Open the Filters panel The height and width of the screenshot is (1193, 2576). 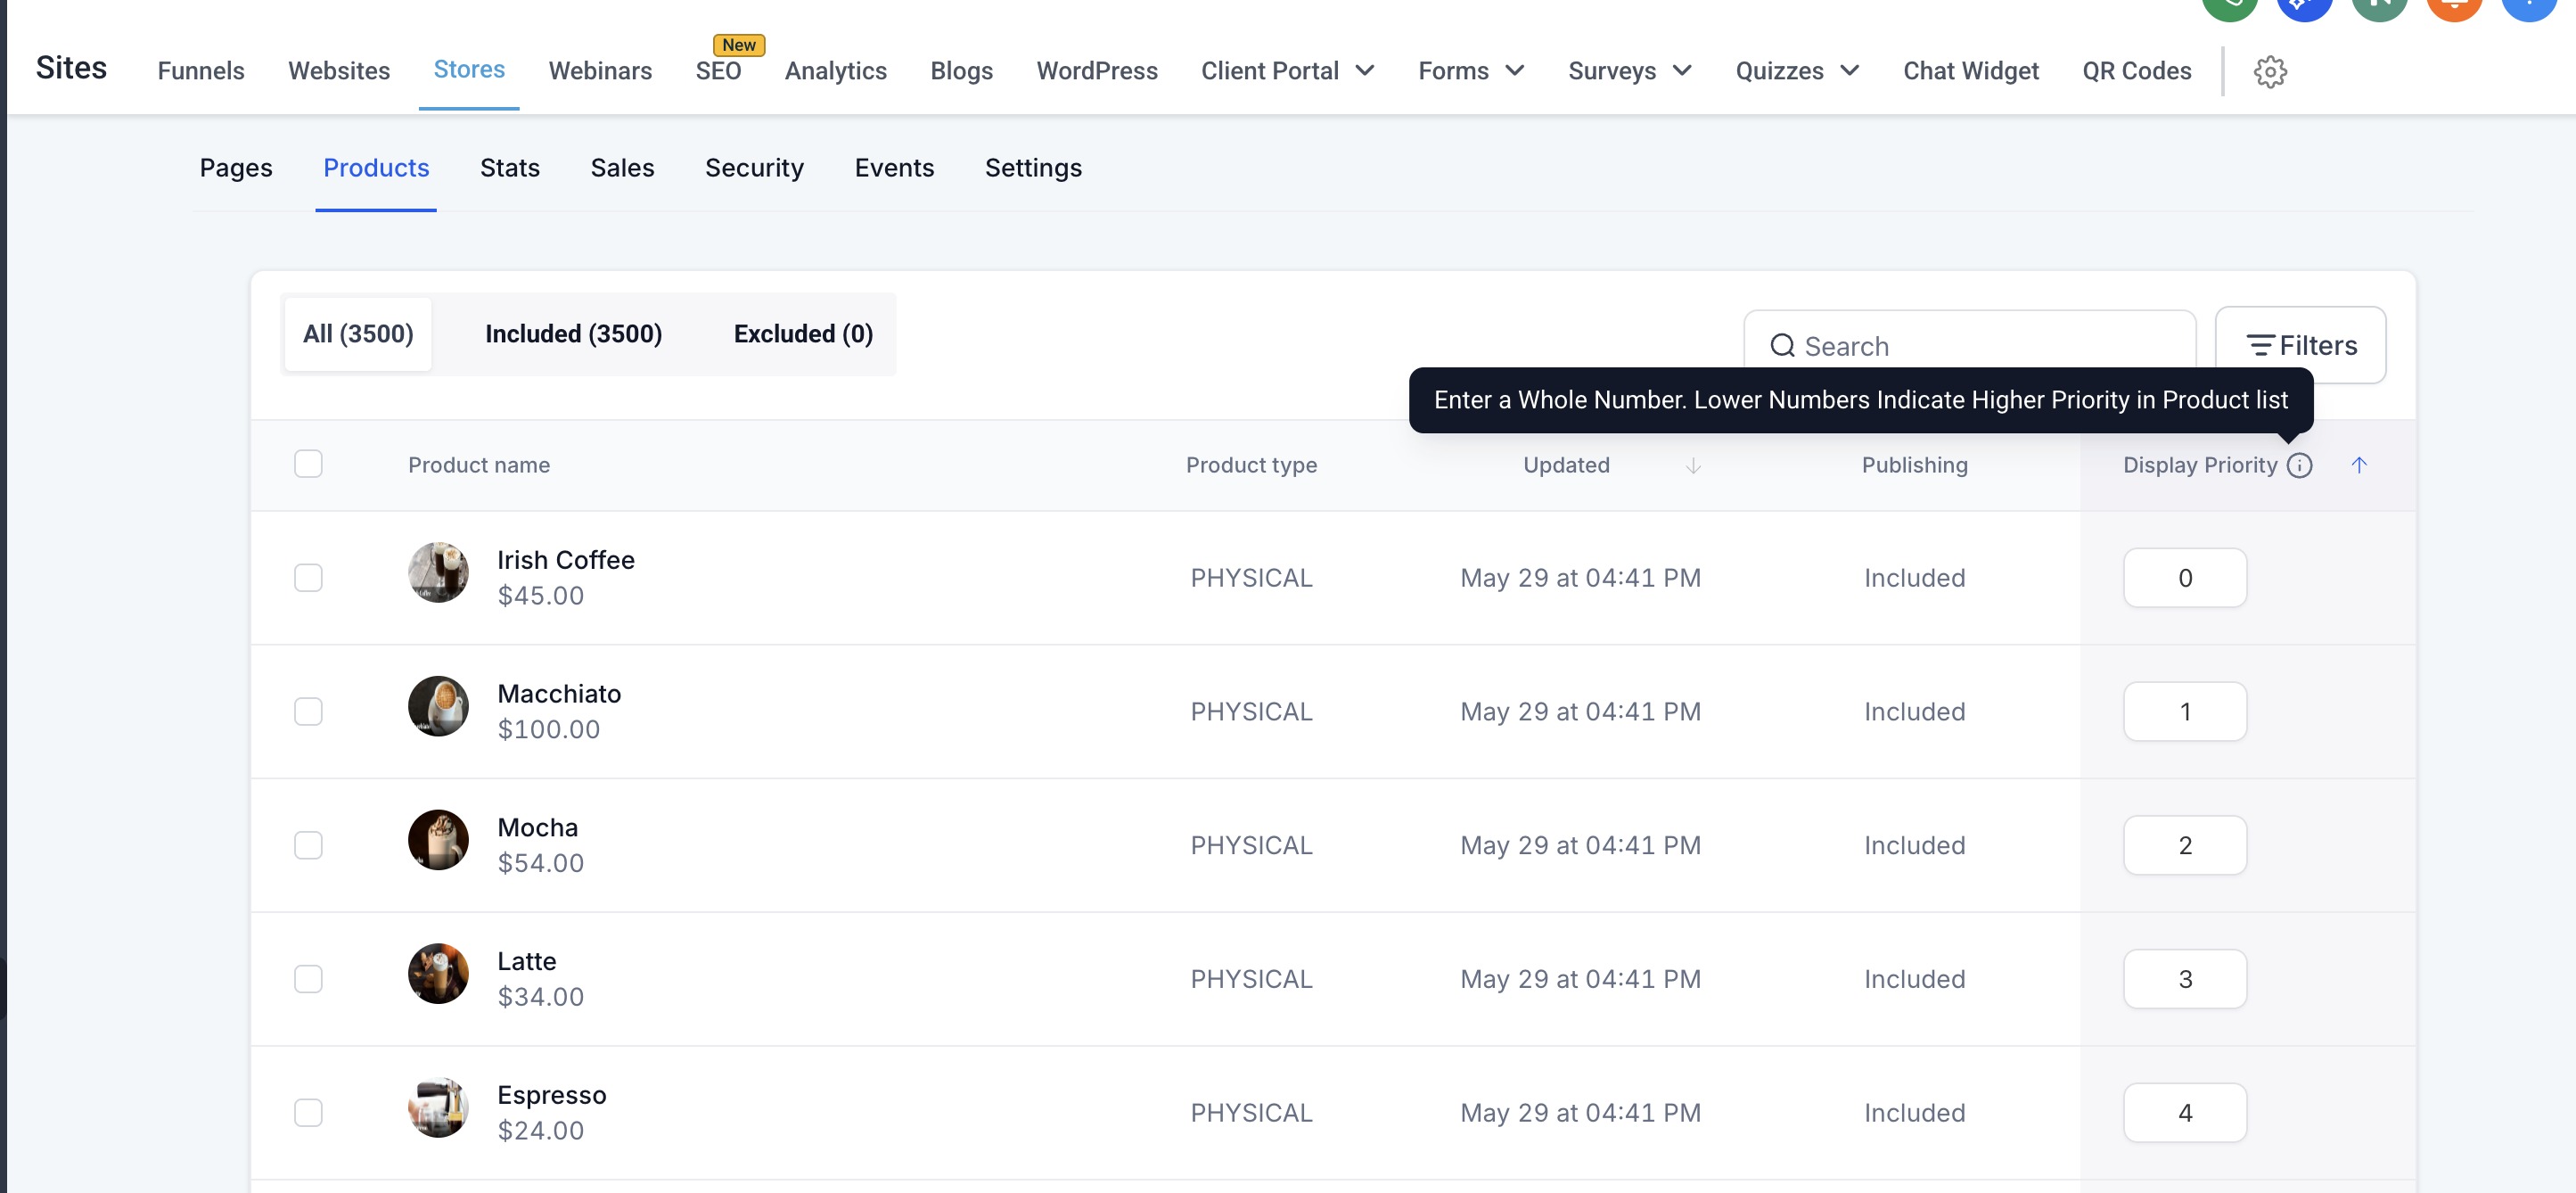(2300, 345)
